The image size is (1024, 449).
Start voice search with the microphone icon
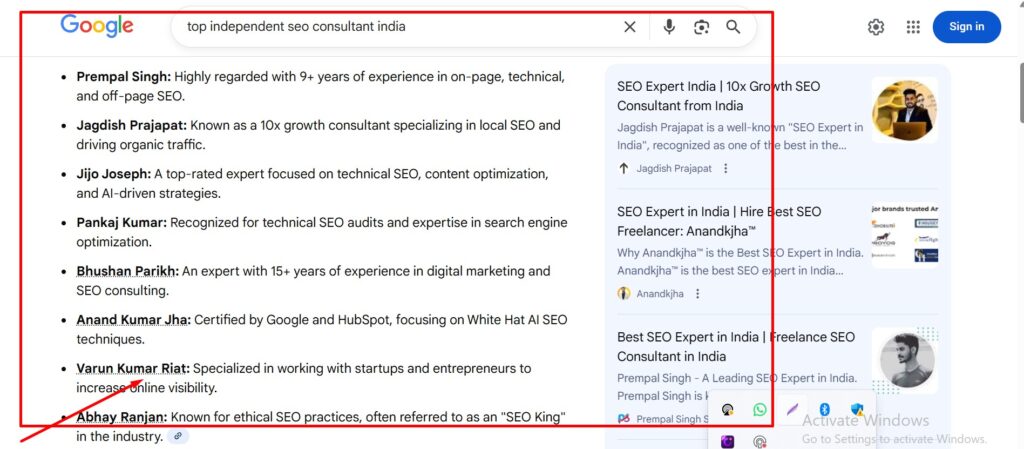(669, 27)
